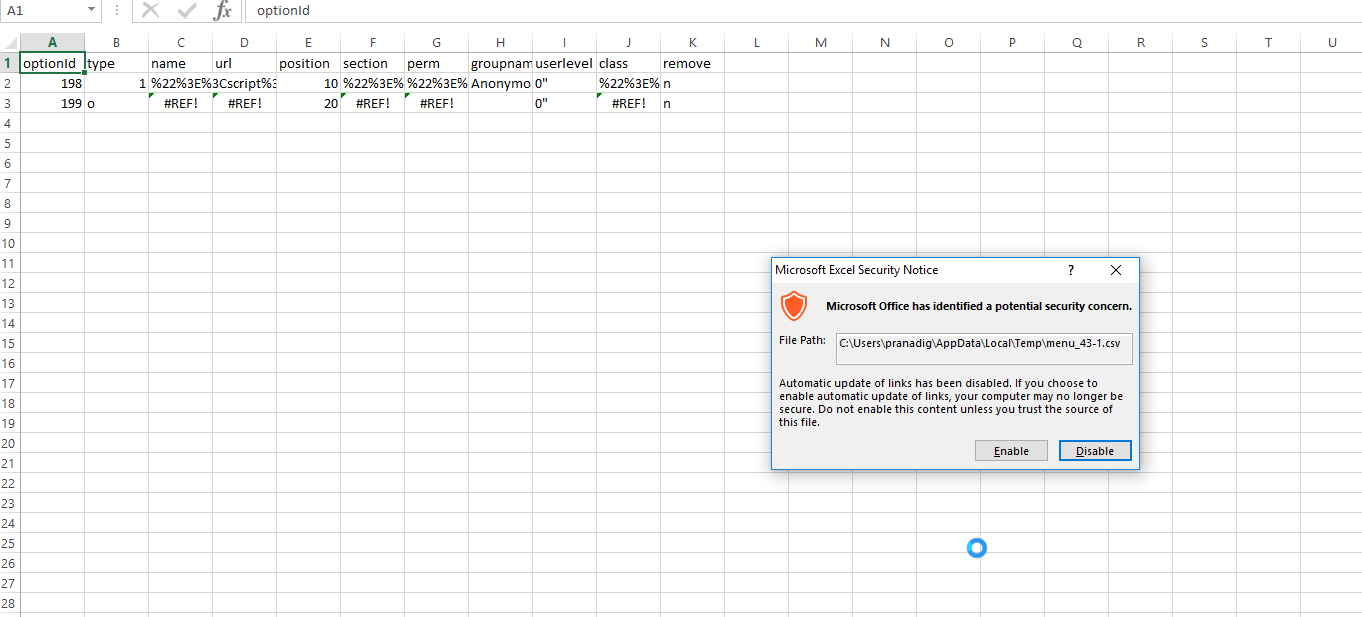Click the #REF! cell in name column

tap(180, 103)
